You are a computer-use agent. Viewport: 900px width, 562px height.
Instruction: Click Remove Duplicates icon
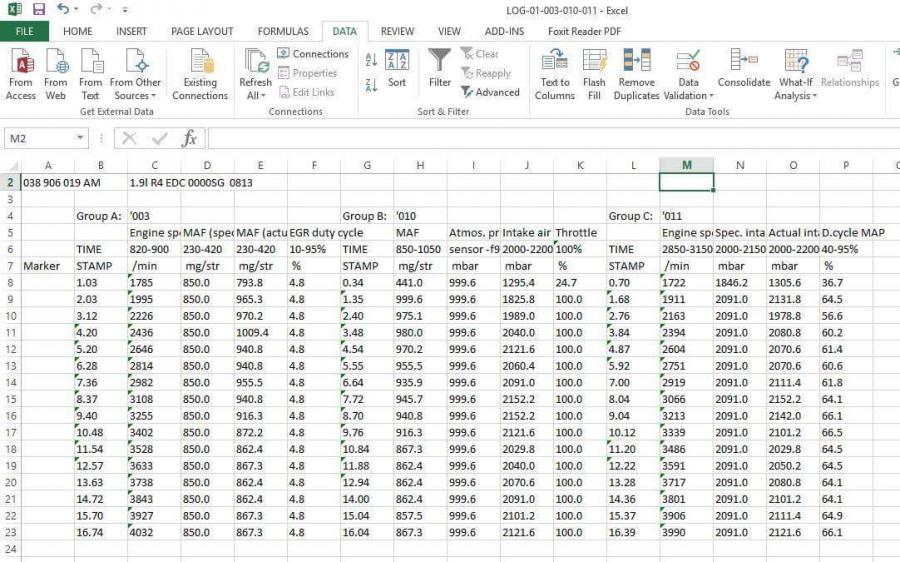(x=637, y=62)
